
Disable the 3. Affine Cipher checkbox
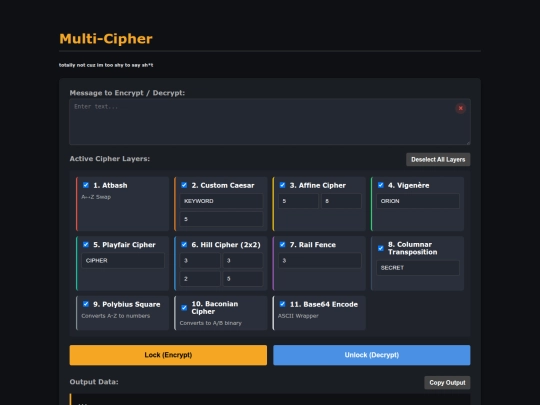(x=282, y=185)
